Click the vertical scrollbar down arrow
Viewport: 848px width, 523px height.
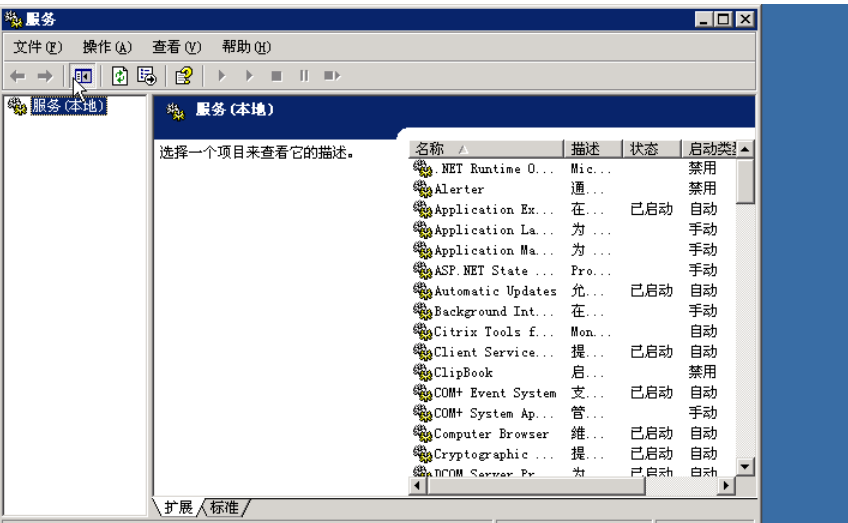(x=745, y=466)
